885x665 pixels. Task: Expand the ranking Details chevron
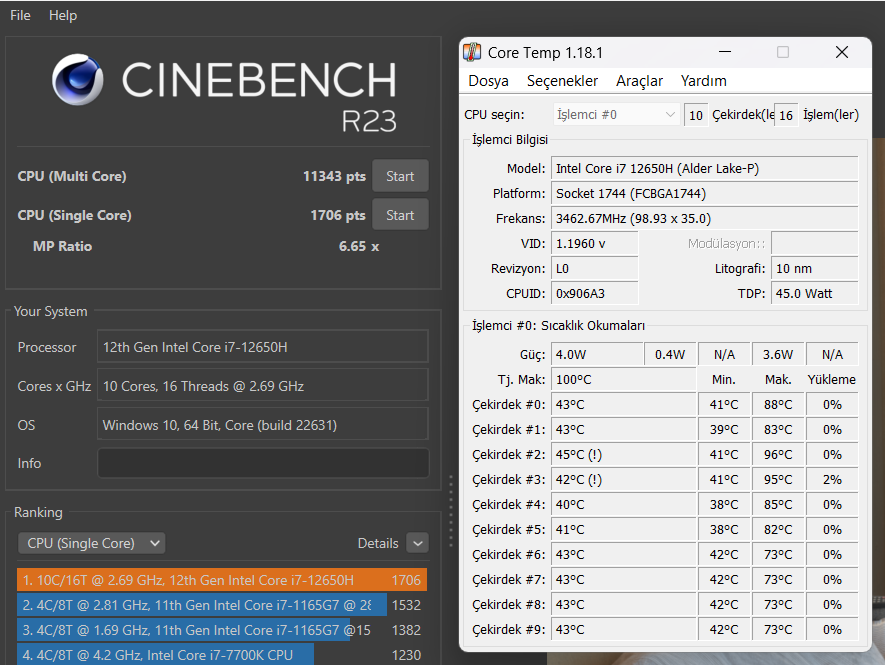click(417, 543)
